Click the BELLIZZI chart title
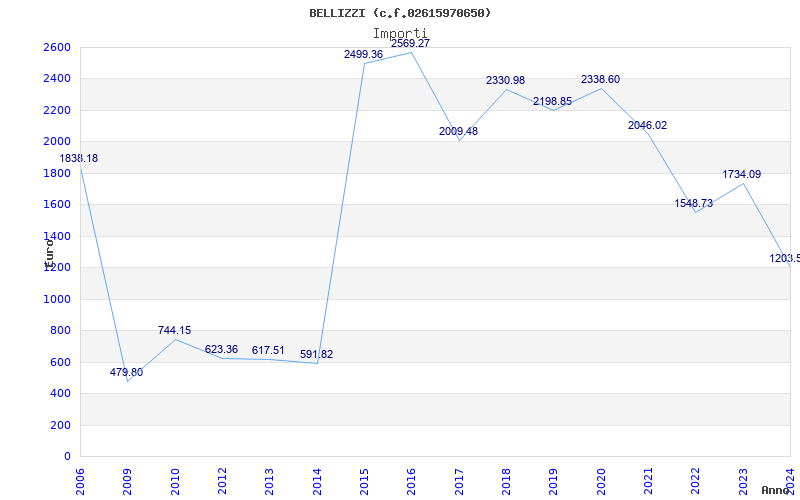 coord(401,13)
